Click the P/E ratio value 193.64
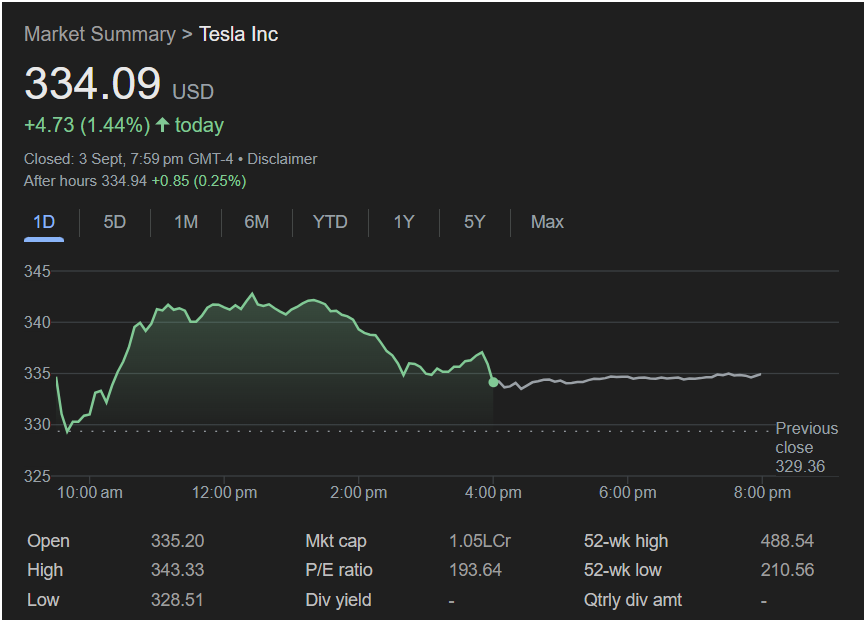The image size is (866, 622). (476, 570)
